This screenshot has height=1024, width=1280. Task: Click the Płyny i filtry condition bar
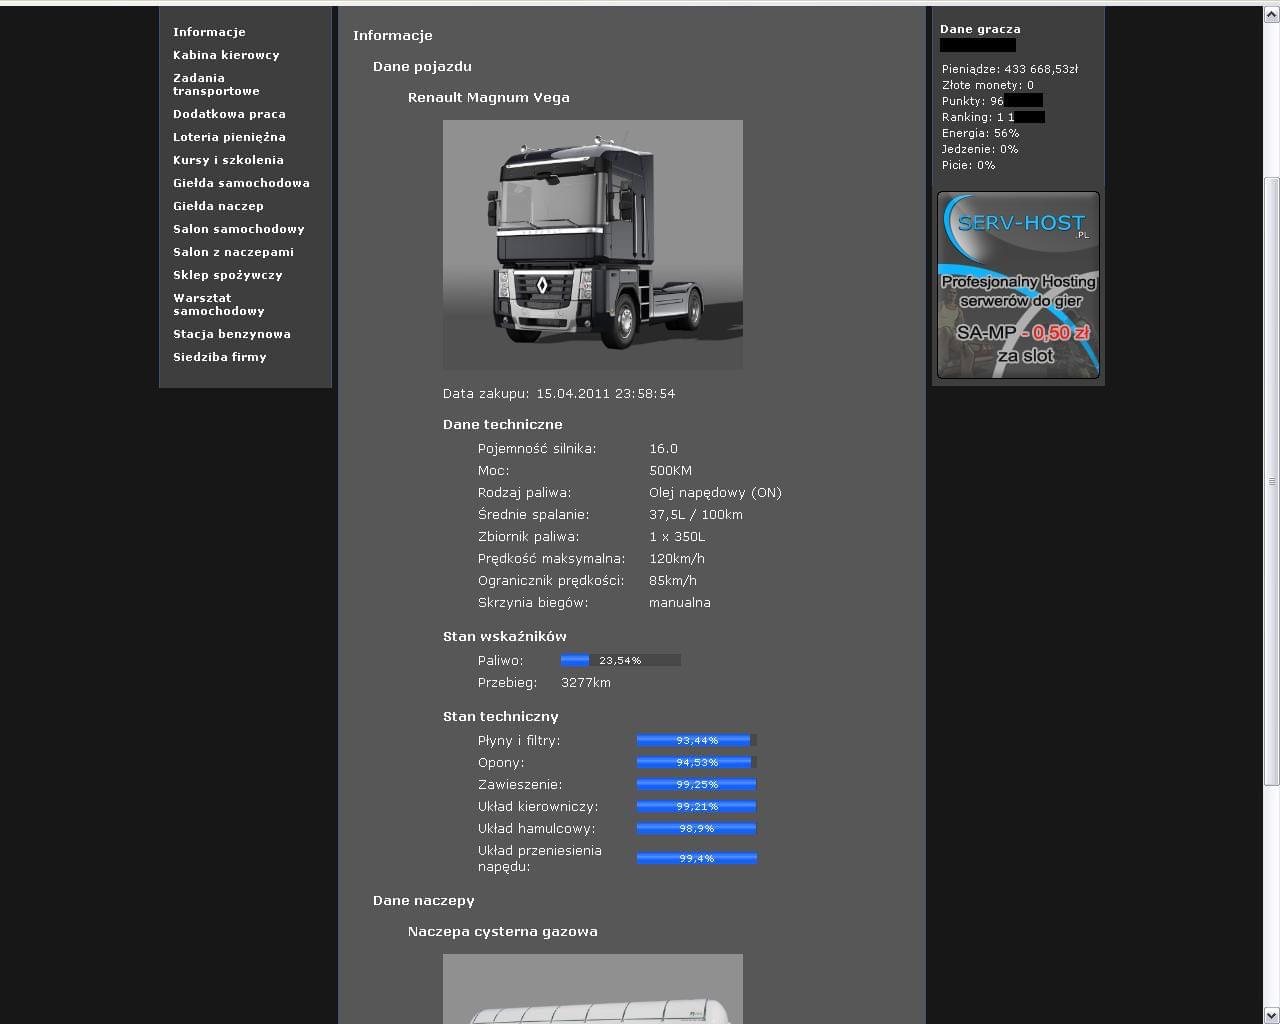tap(697, 740)
